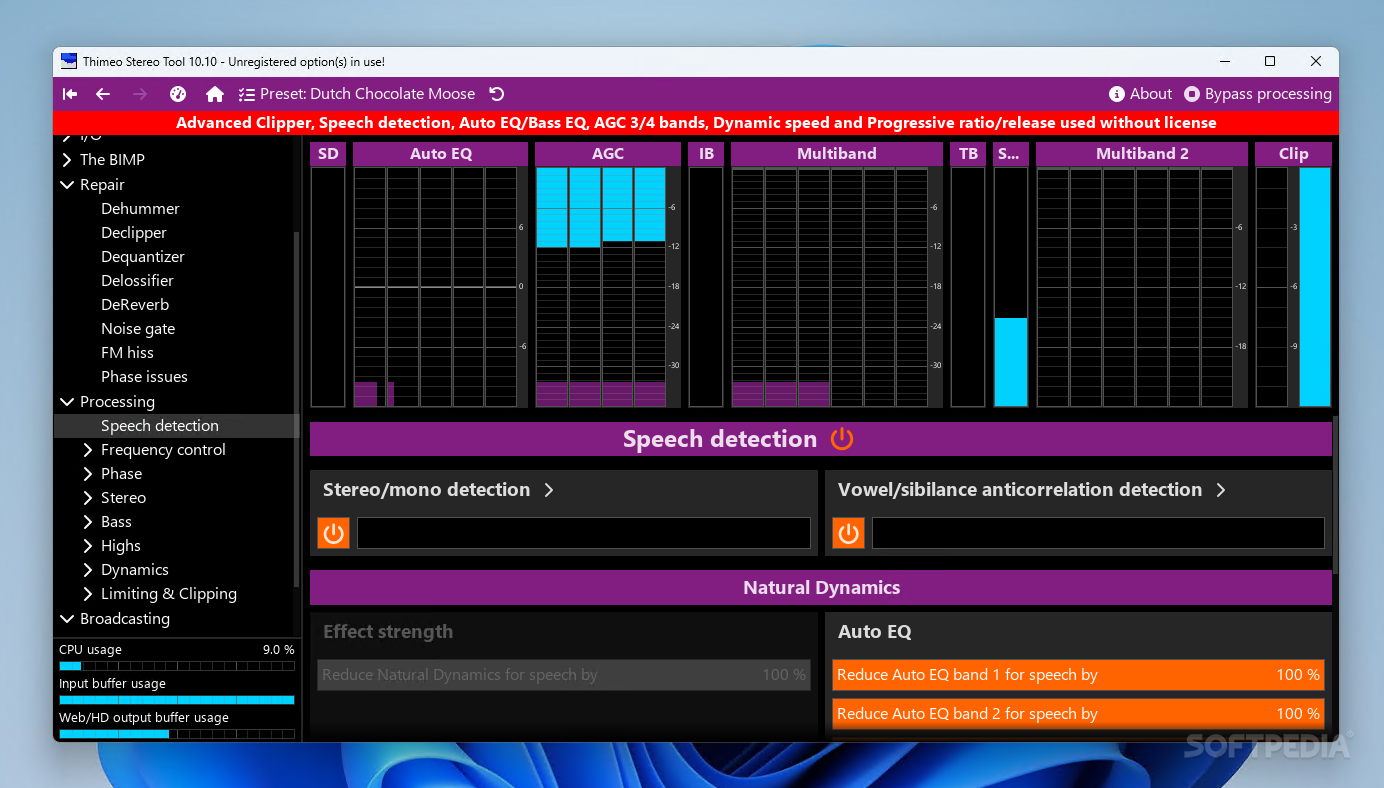The image size is (1384, 788).
Task: Select DeReverb in the sidebar
Action: [135, 305]
